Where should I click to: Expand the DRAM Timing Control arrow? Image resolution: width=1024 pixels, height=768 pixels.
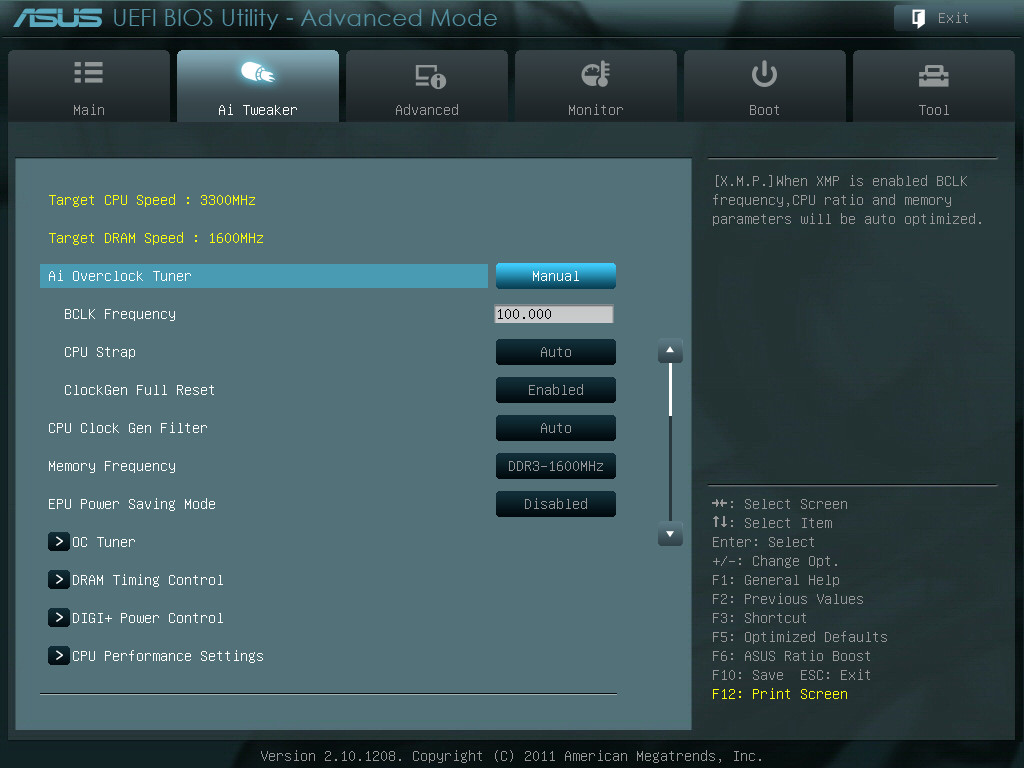59,579
